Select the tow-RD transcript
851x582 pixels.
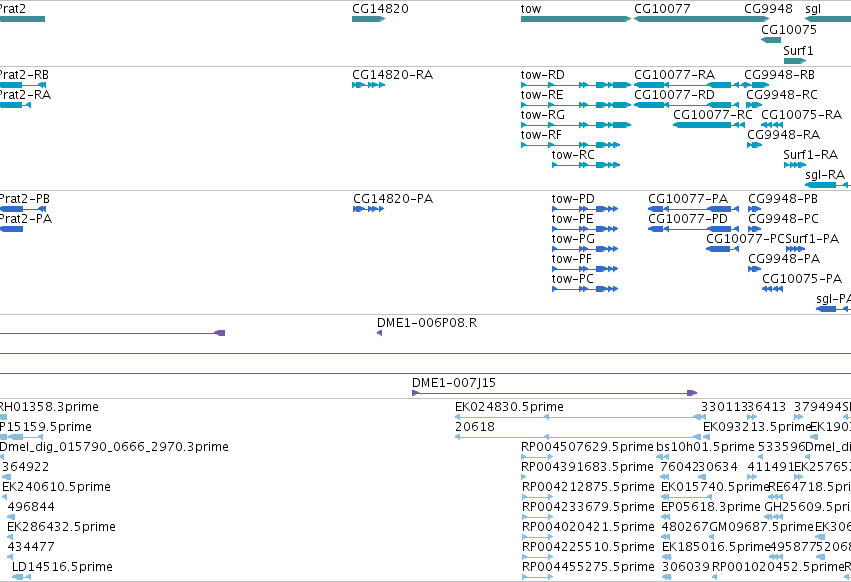click(576, 85)
